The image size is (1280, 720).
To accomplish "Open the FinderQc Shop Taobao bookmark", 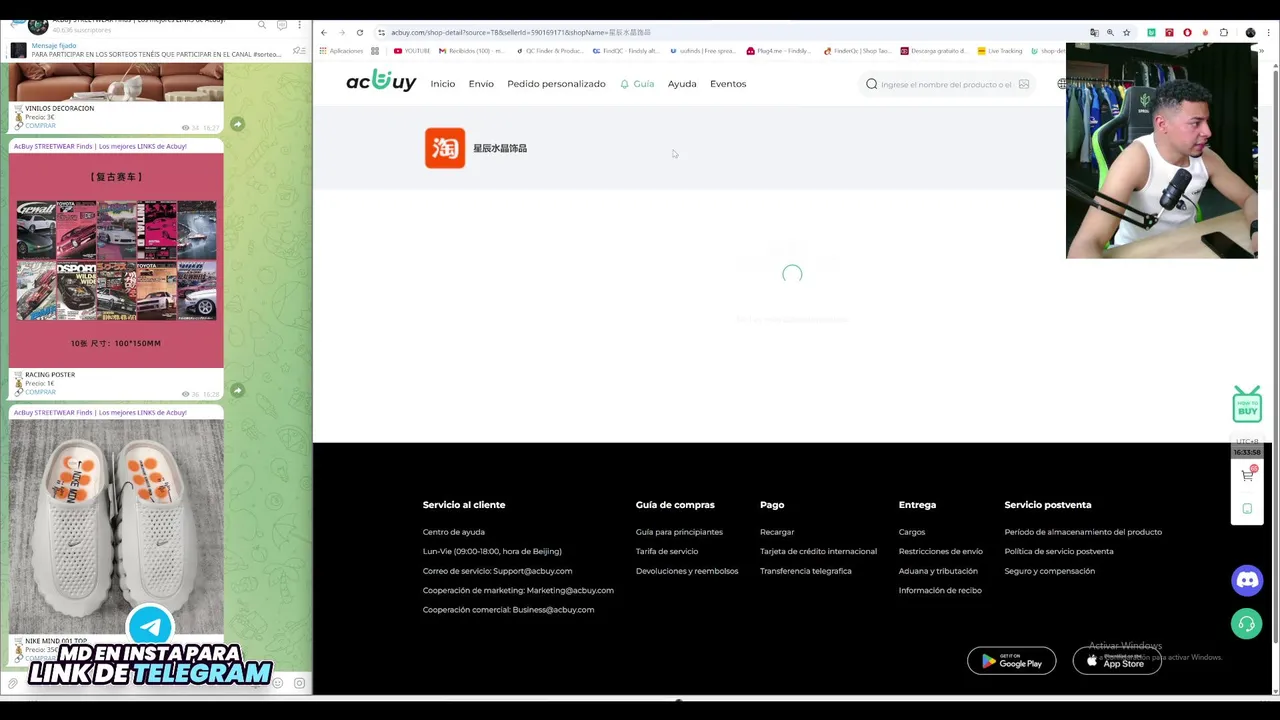I will (857, 51).
